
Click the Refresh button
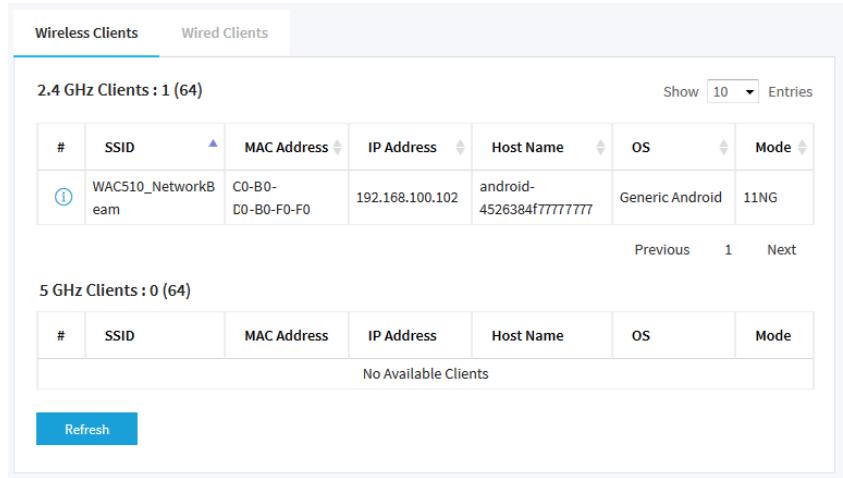(87, 429)
